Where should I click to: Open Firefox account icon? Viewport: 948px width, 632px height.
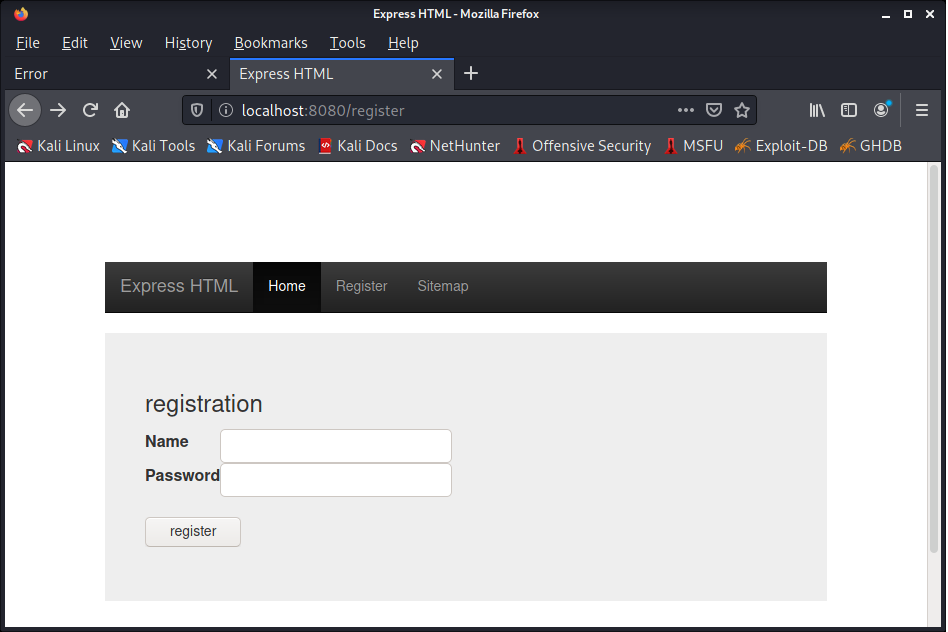(881, 110)
